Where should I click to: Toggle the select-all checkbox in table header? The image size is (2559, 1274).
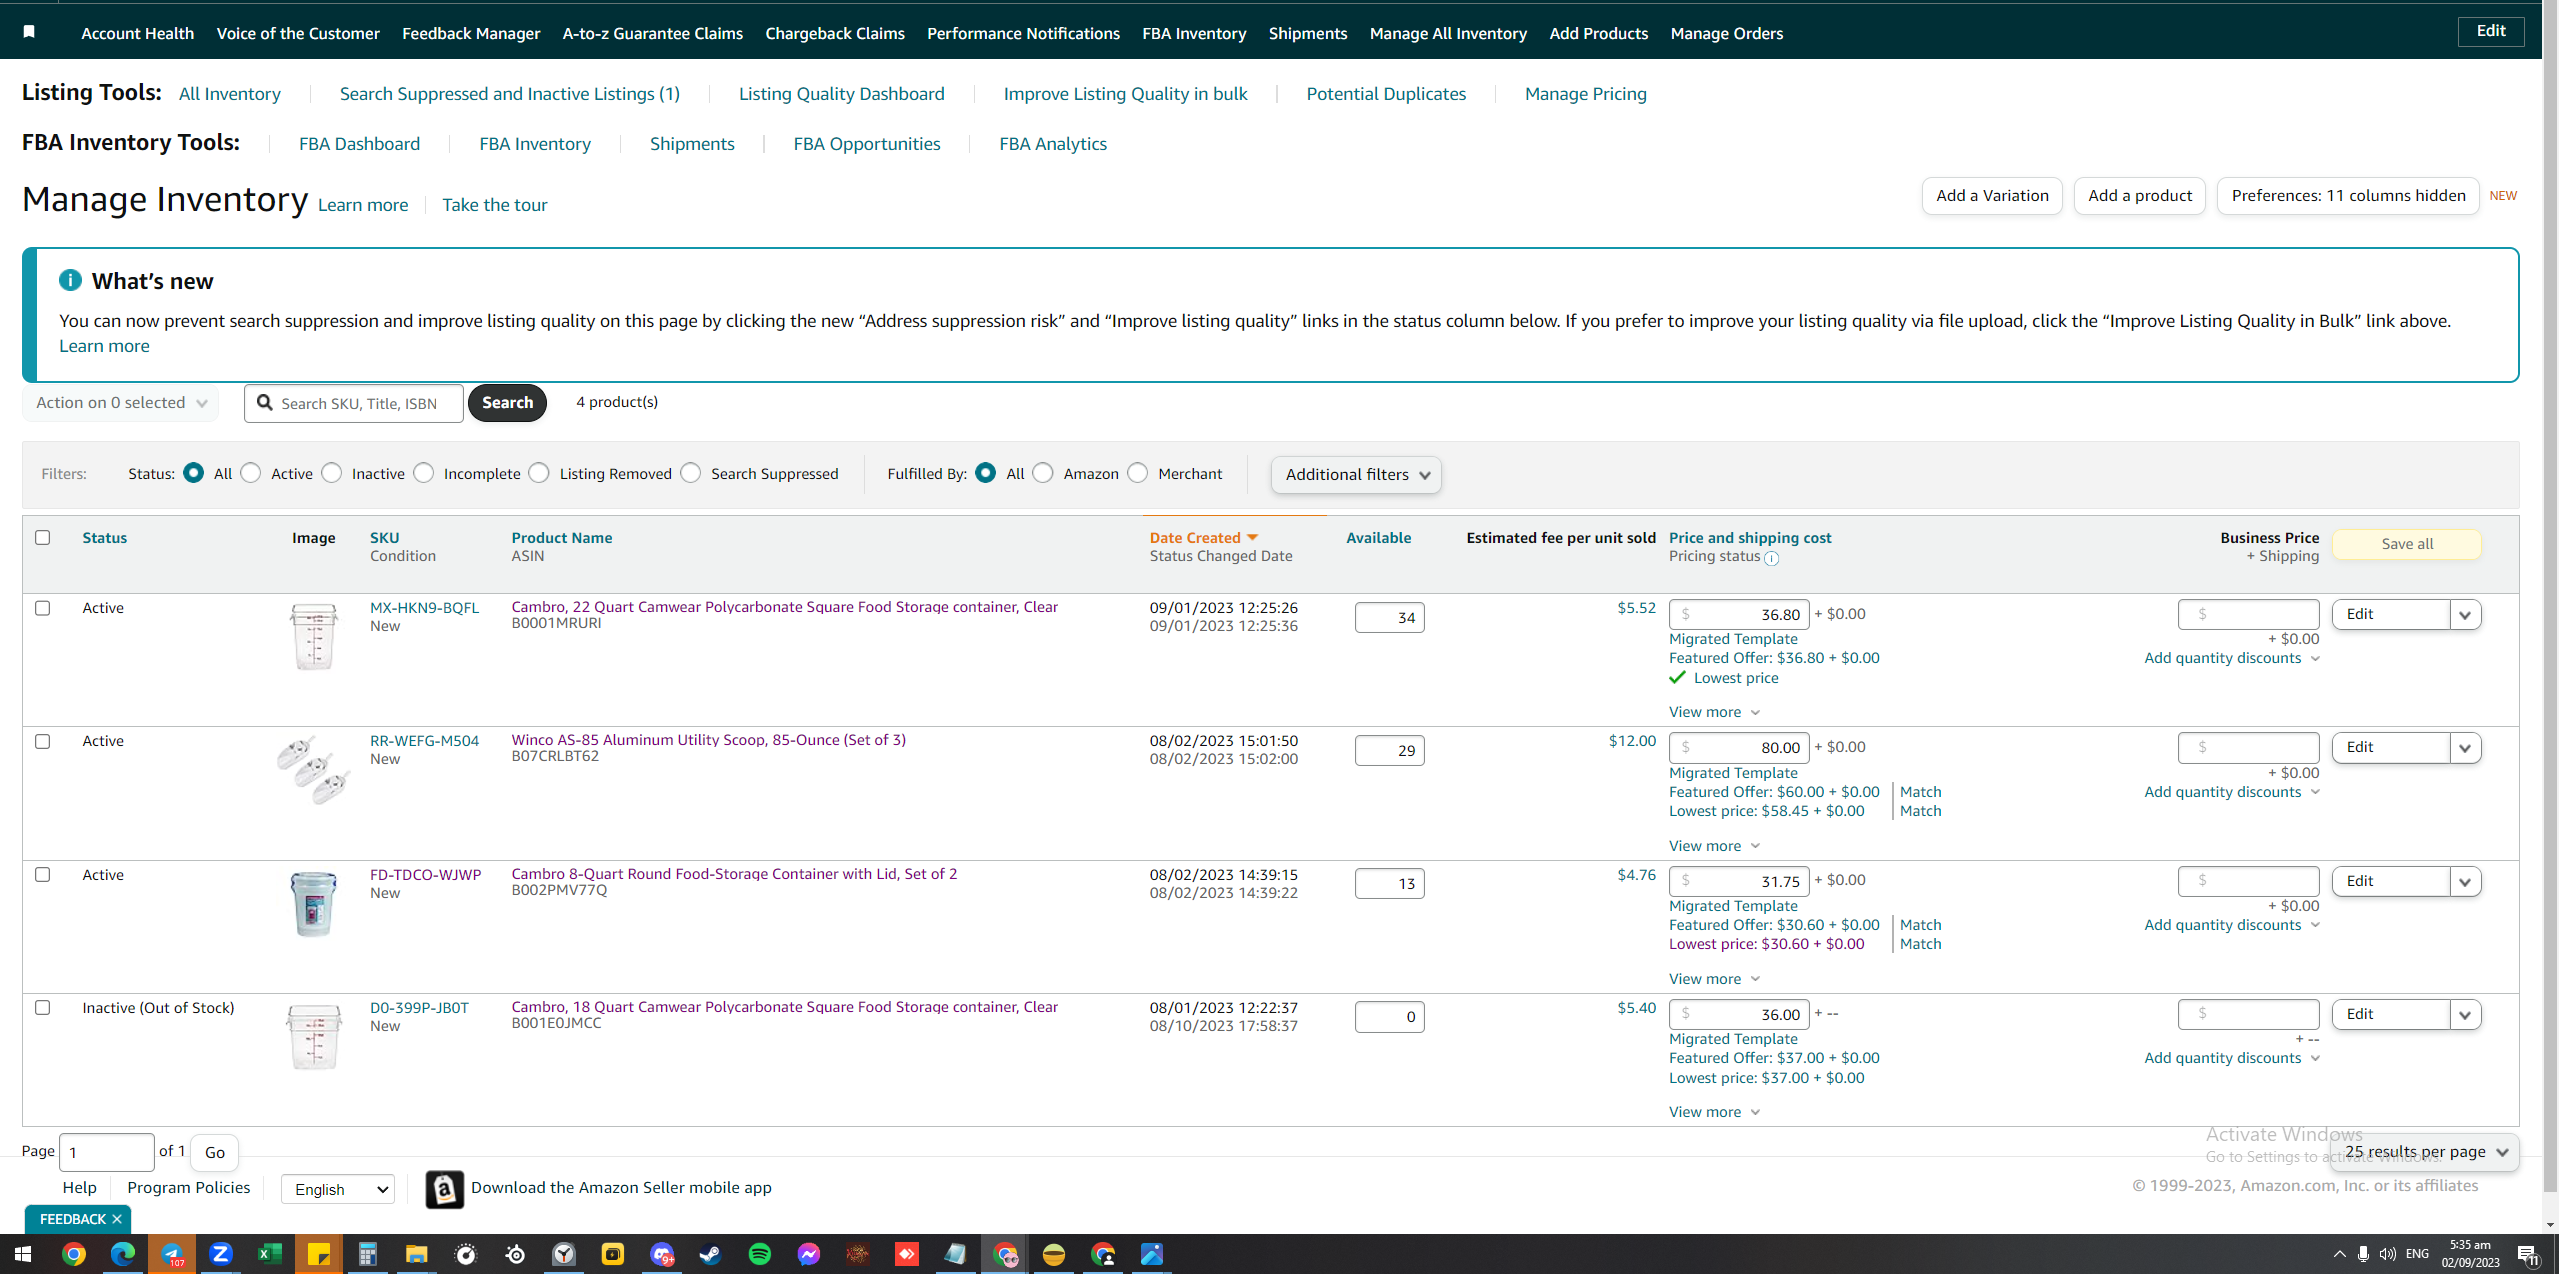[x=42, y=537]
